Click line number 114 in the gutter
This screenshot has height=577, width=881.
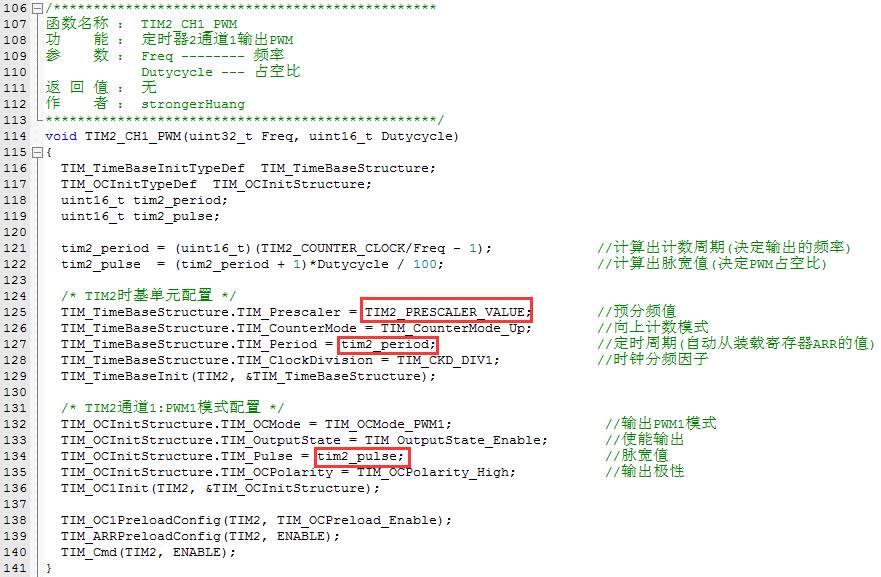click(15, 137)
